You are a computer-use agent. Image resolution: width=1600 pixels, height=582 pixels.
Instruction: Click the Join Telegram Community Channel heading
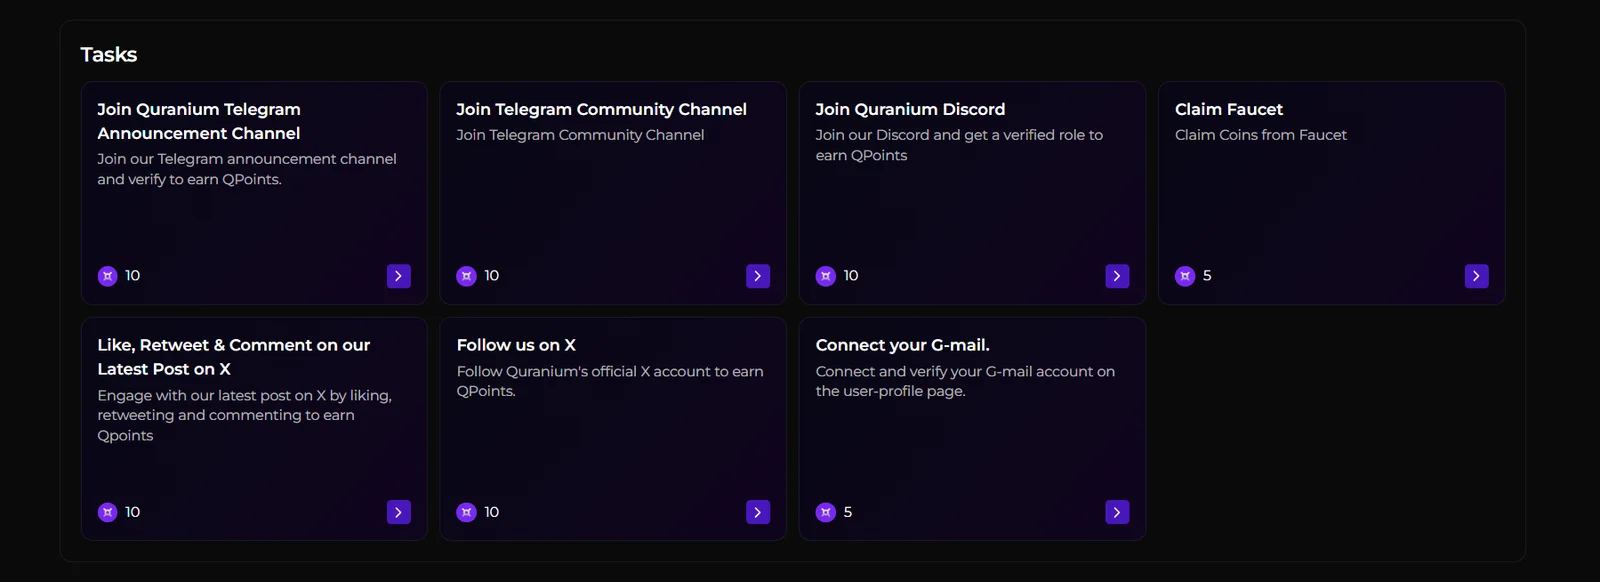pos(602,109)
